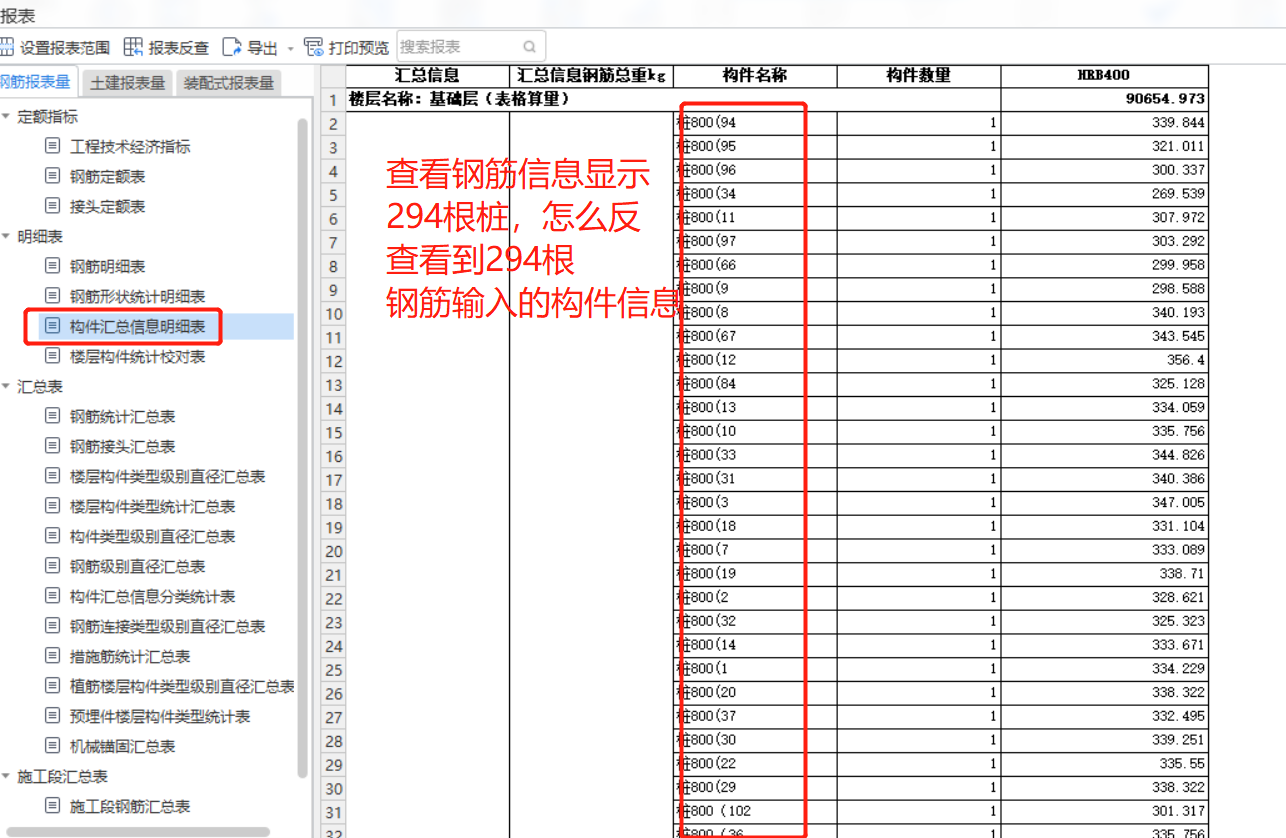Click the component cell 桩800(67
The width and height of the screenshot is (1286, 838).
click(755, 336)
